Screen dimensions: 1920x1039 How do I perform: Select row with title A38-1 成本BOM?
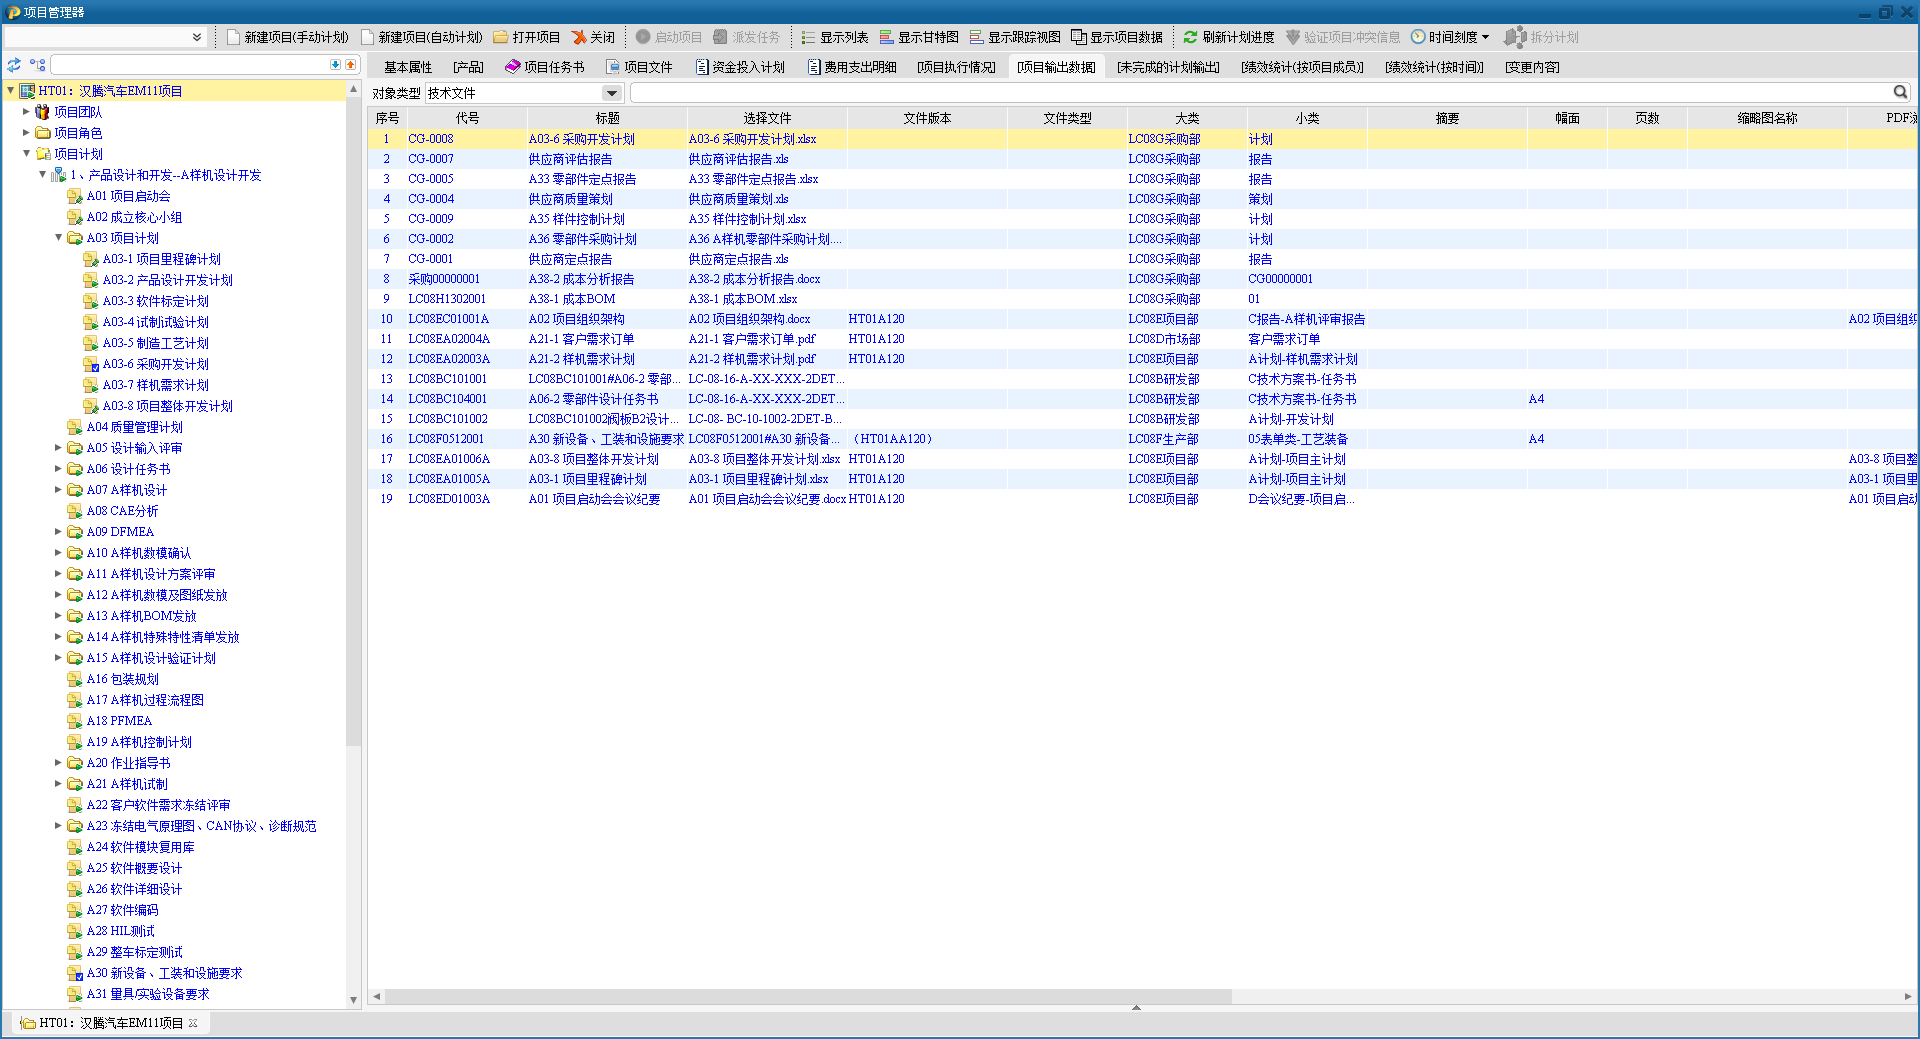(572, 299)
